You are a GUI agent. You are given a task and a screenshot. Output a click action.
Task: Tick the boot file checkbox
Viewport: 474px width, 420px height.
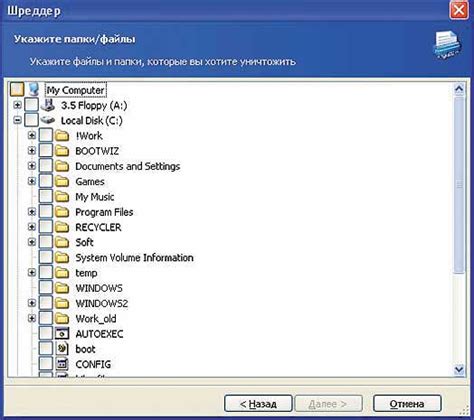pos(46,349)
